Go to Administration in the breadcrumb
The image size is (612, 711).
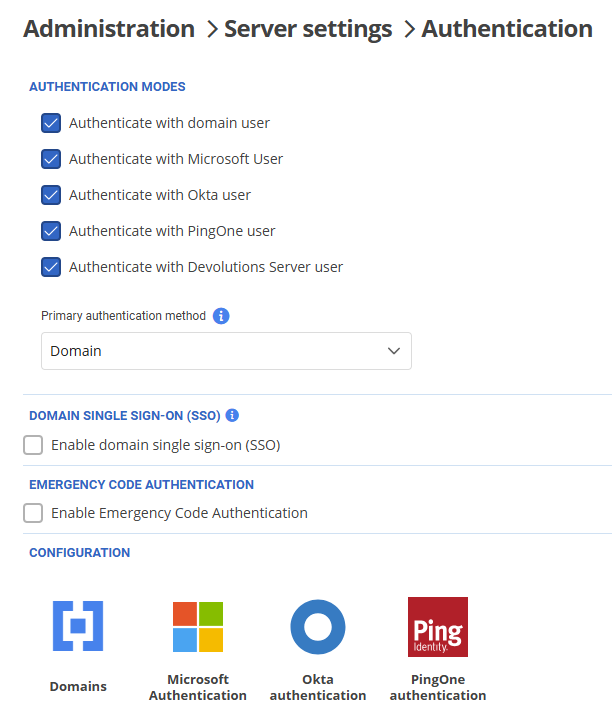pos(109,29)
